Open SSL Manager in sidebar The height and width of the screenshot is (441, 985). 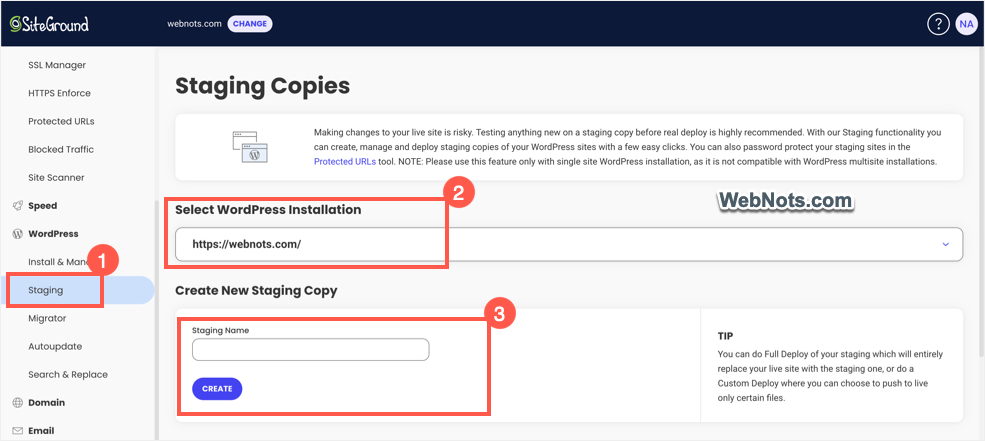(x=57, y=65)
